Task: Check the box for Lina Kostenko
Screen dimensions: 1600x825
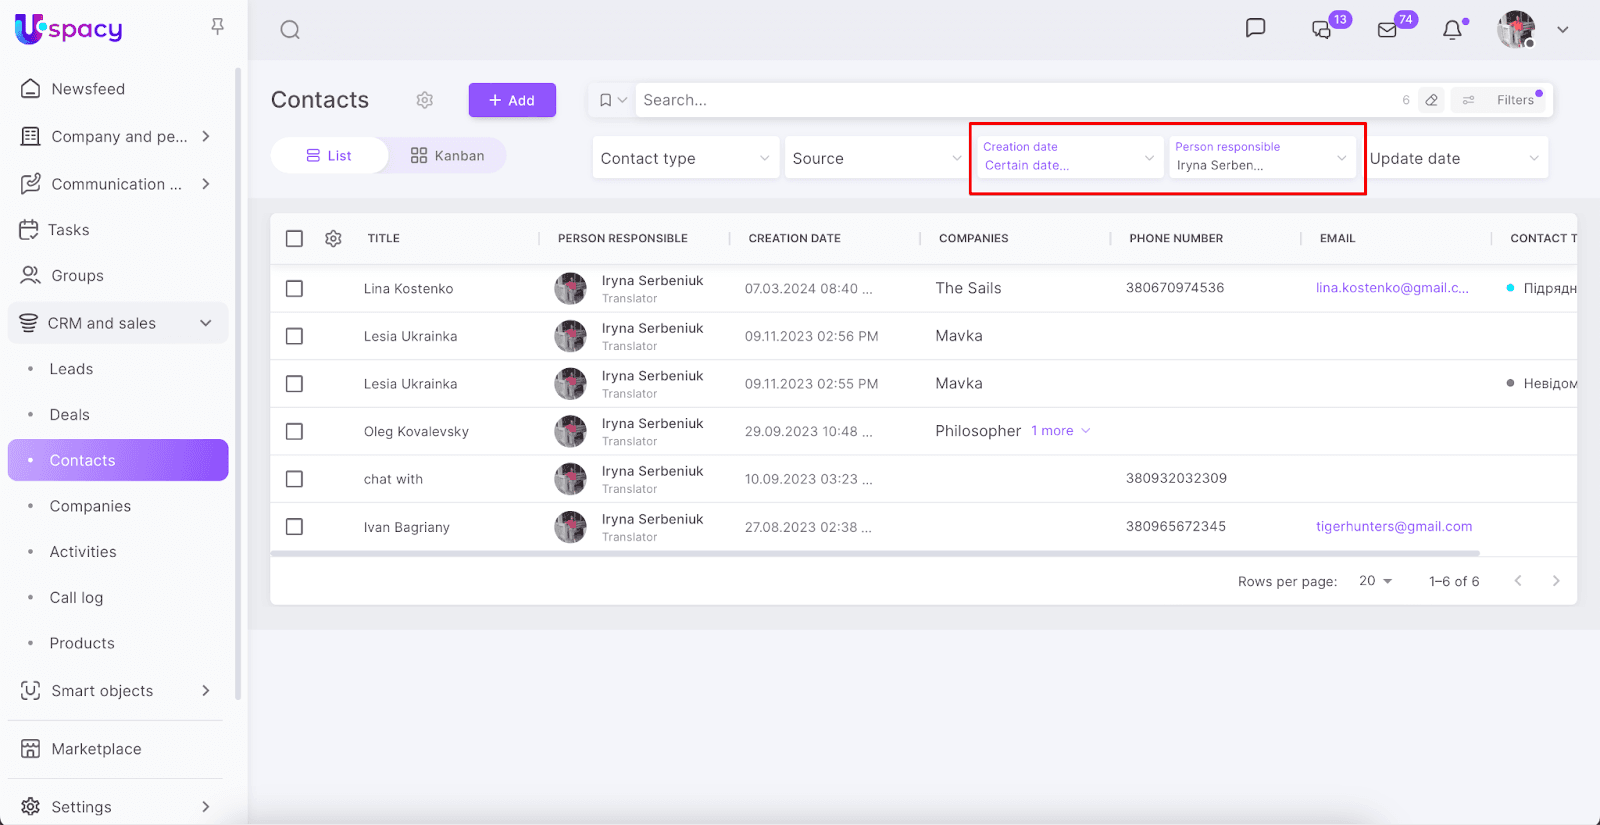Action: click(x=294, y=289)
